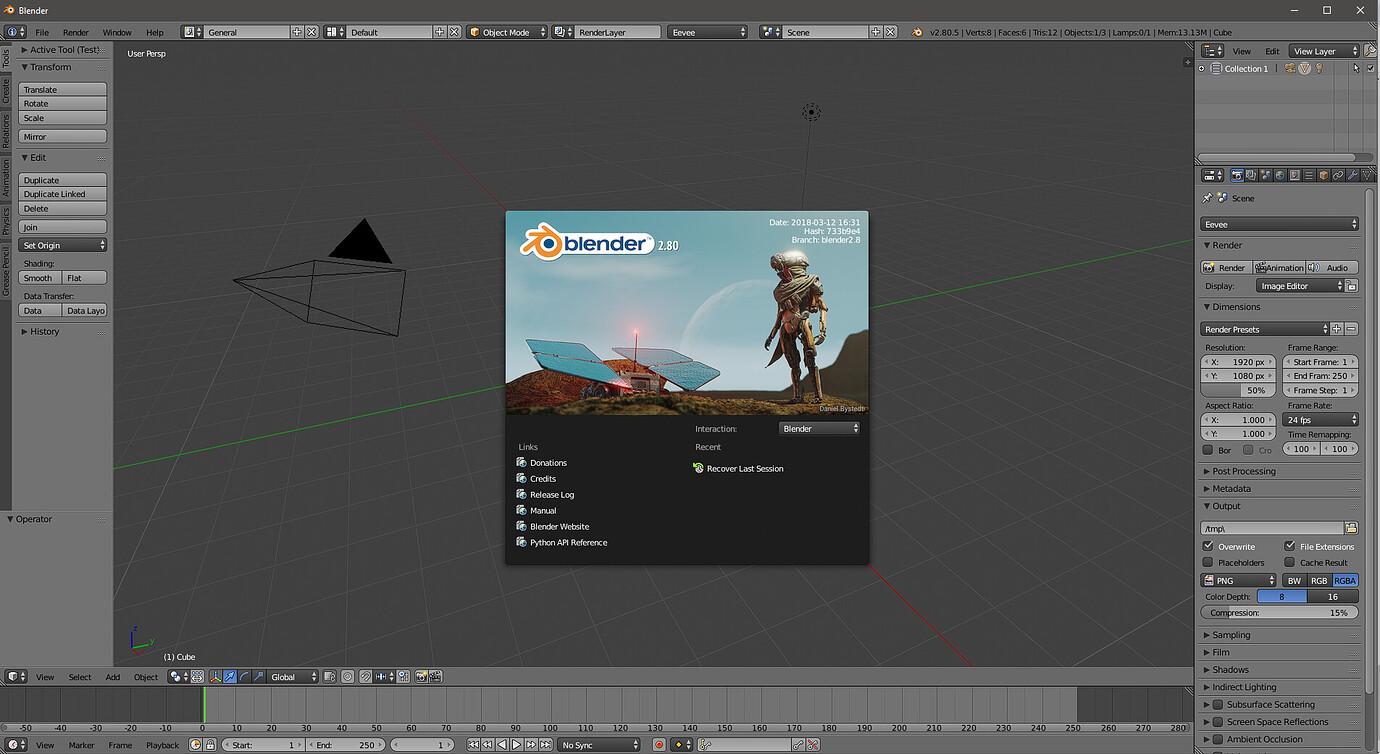The width and height of the screenshot is (1380, 754).
Task: Toggle the Collection 1 visibility checkbox
Action: click(1371, 68)
